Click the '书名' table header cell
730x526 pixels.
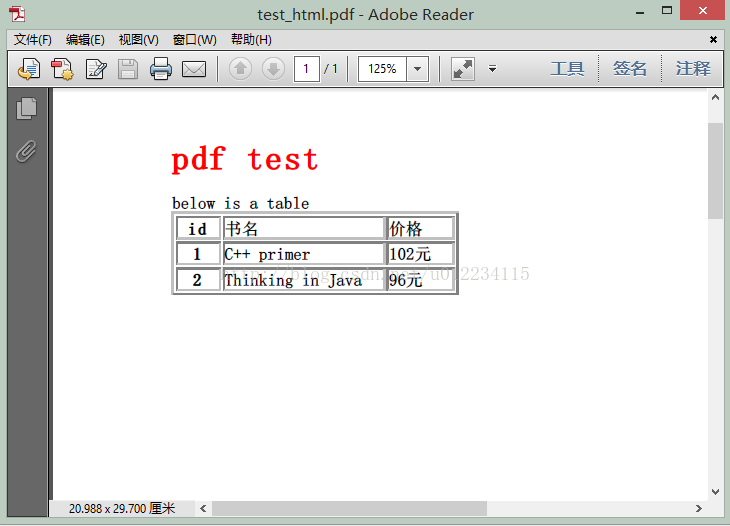tap(304, 229)
